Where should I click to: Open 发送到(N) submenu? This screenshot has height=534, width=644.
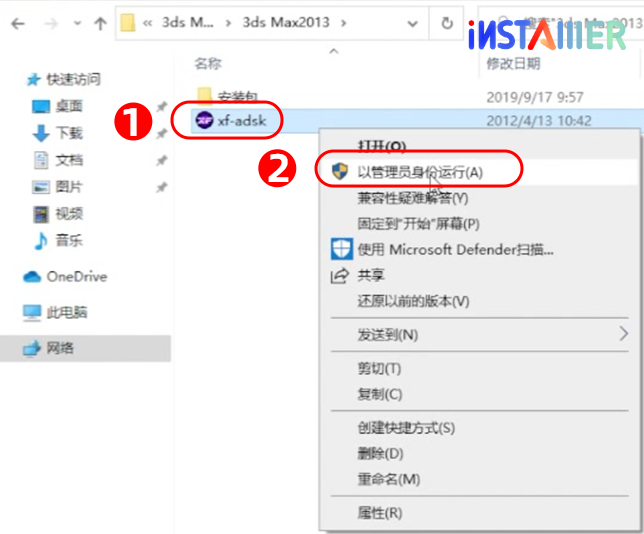coord(388,335)
